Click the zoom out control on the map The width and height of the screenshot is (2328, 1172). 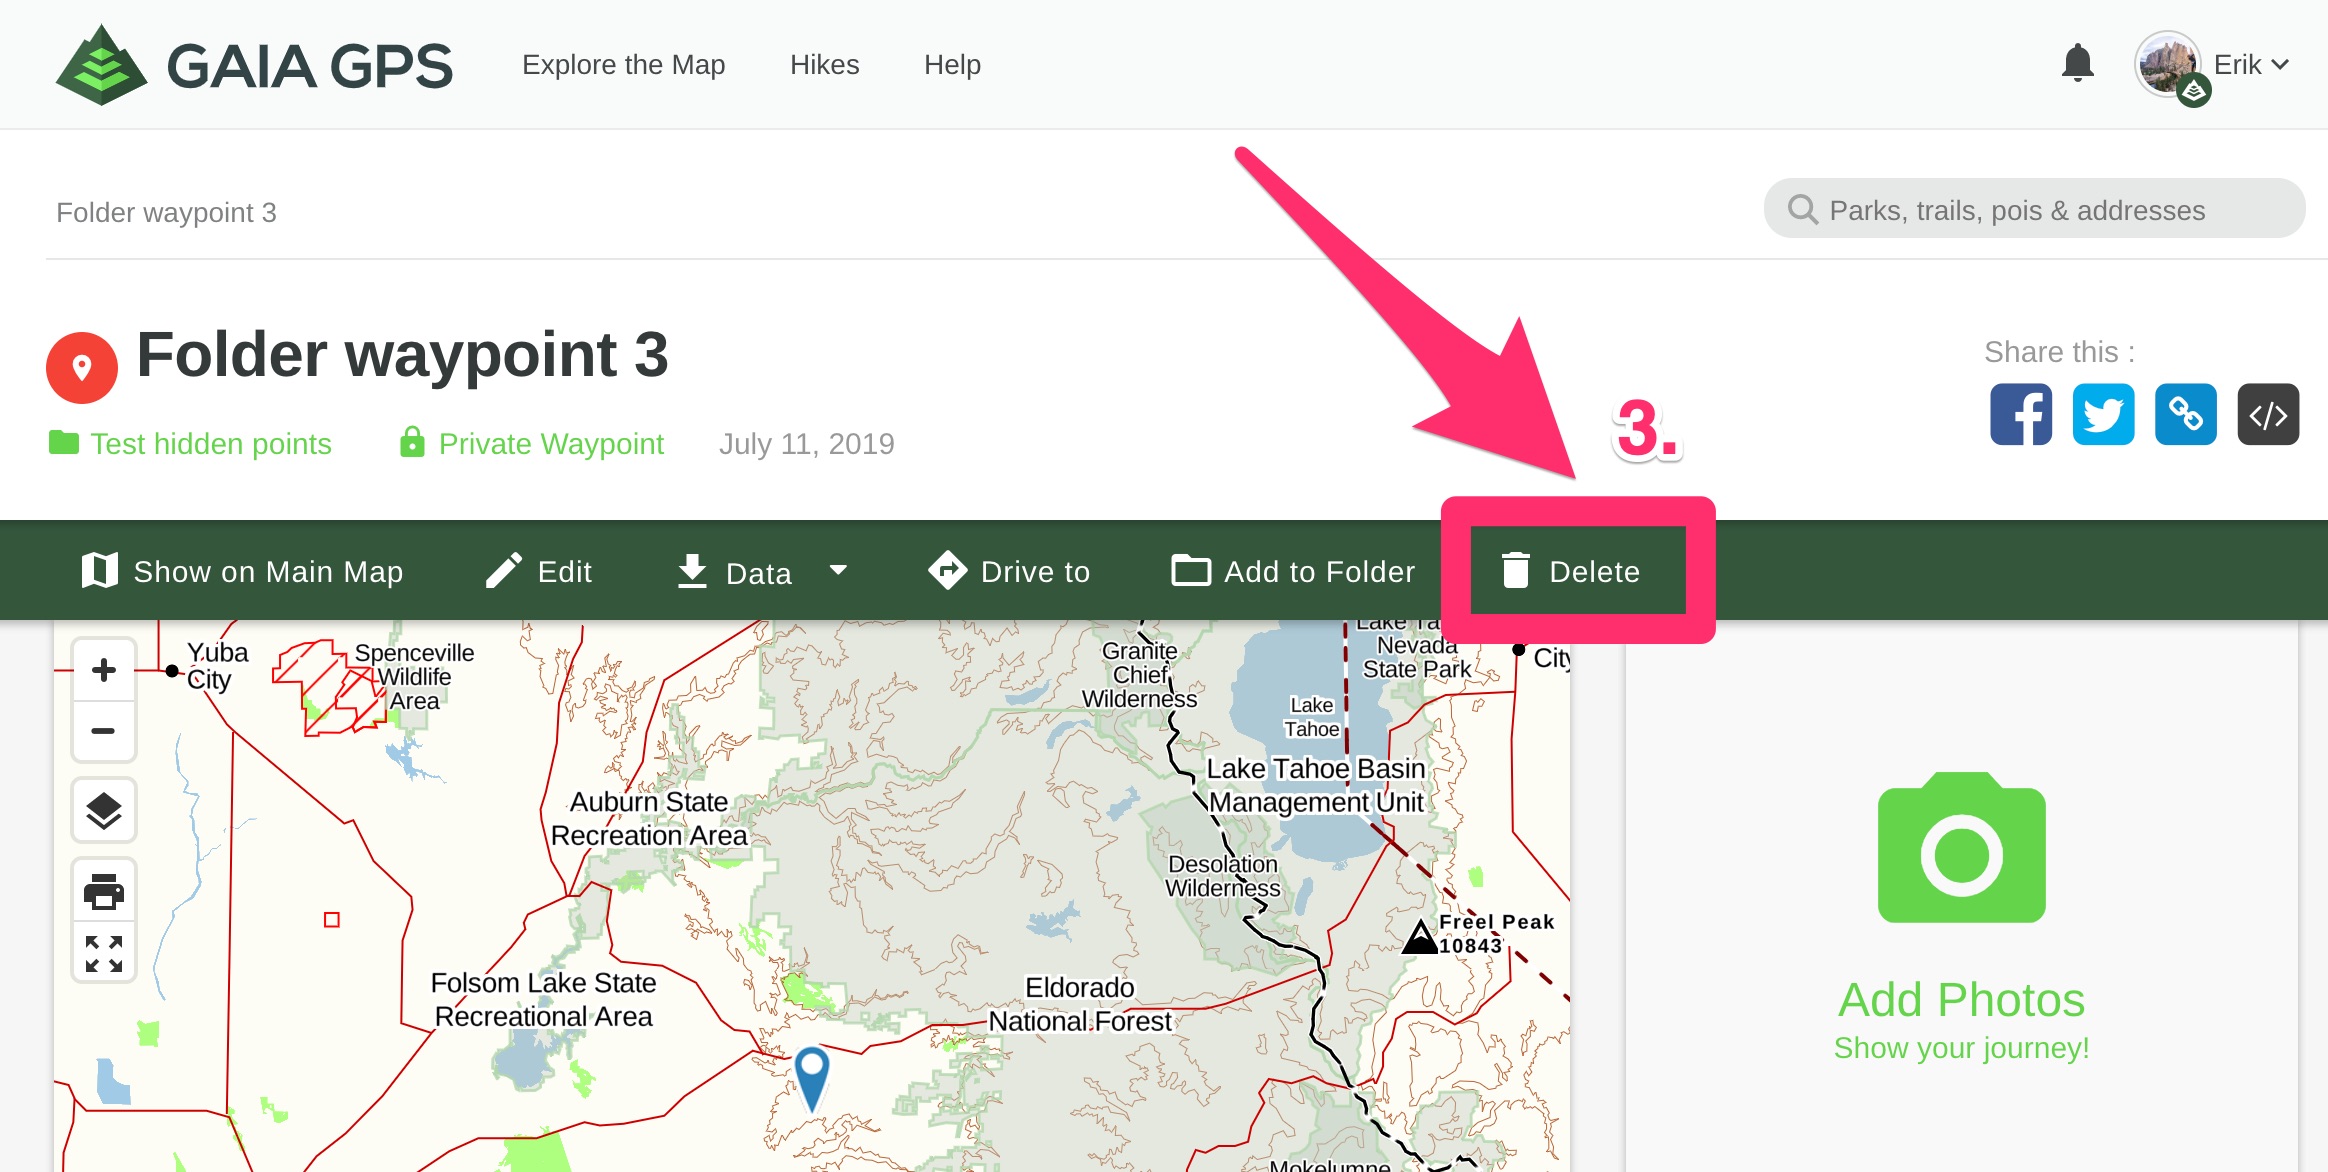coord(103,731)
